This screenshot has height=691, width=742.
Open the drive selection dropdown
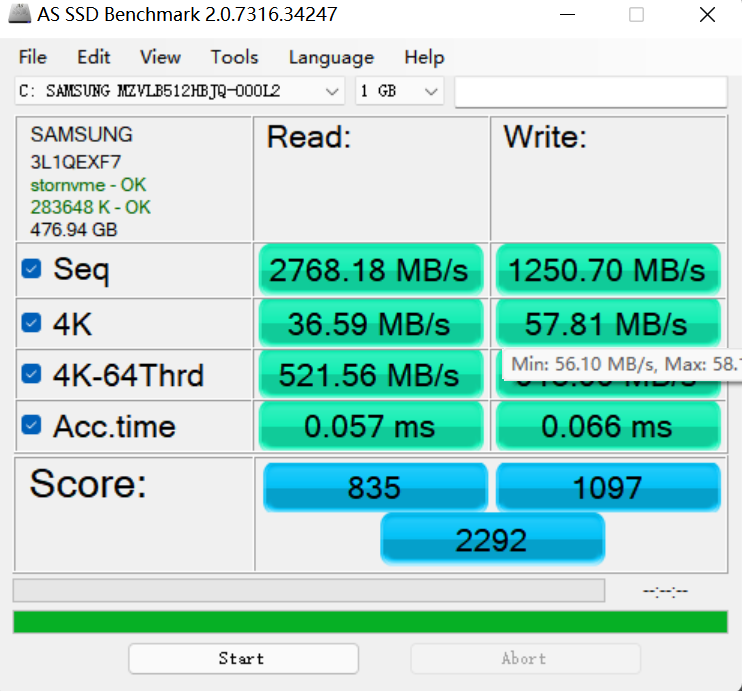point(179,91)
